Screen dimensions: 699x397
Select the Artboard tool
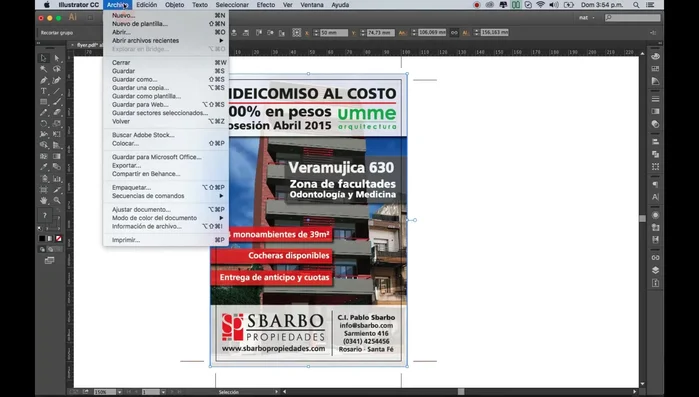pos(43,190)
